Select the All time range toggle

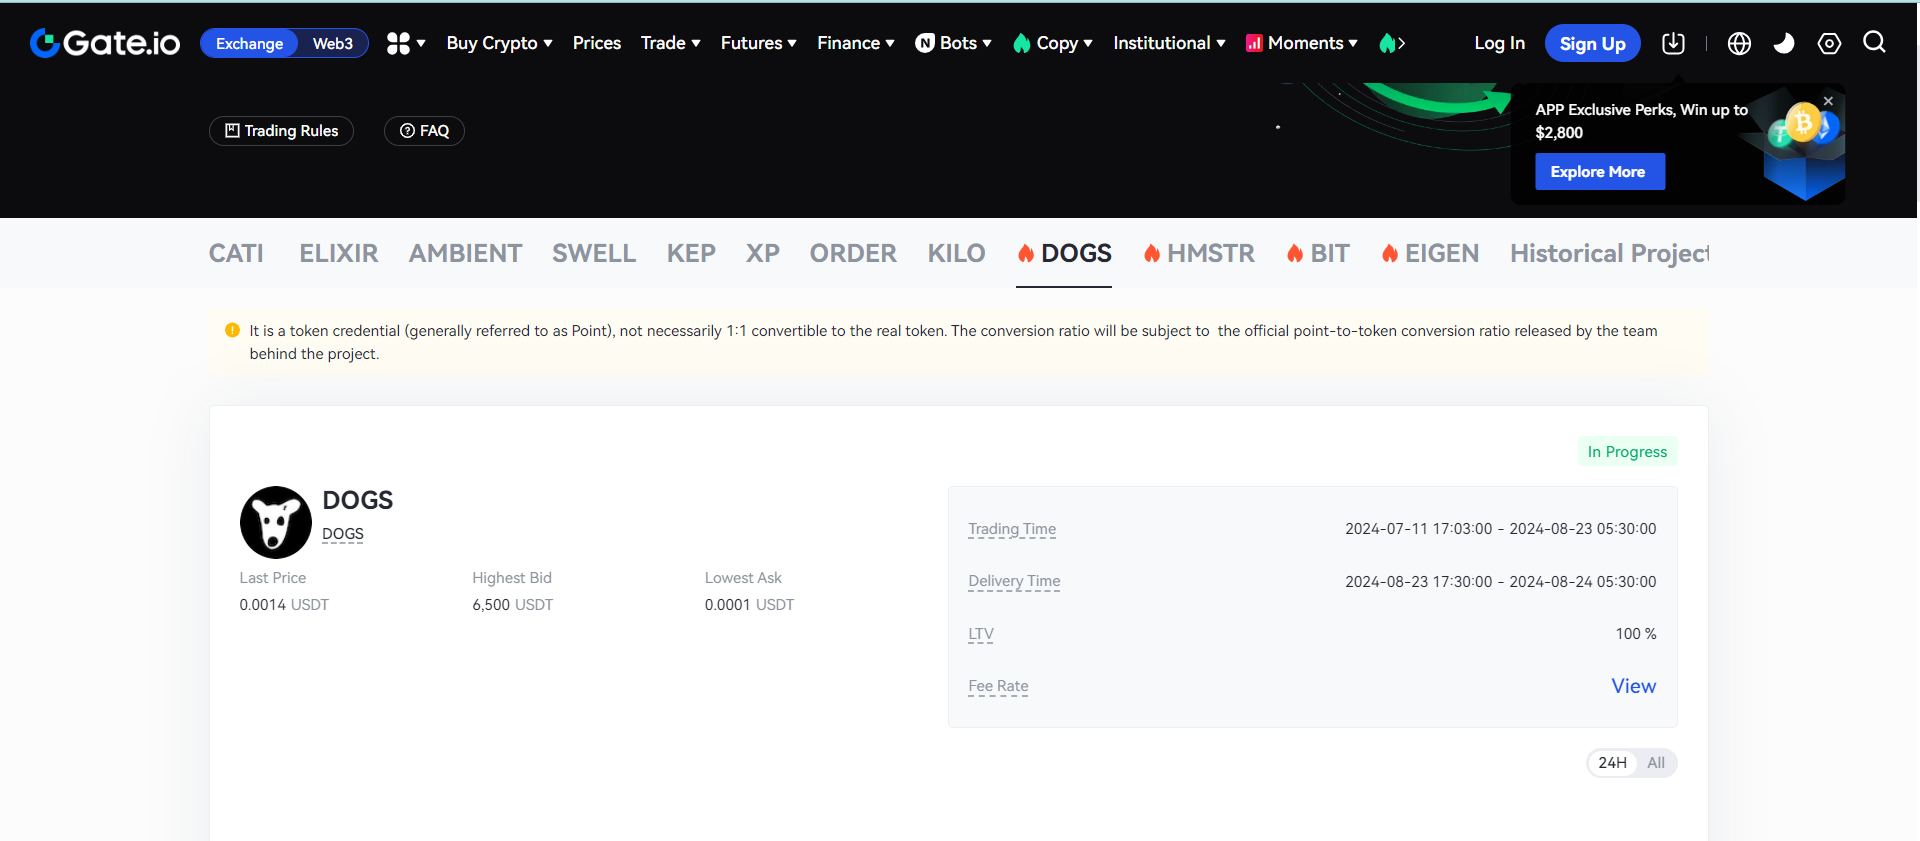coord(1656,763)
